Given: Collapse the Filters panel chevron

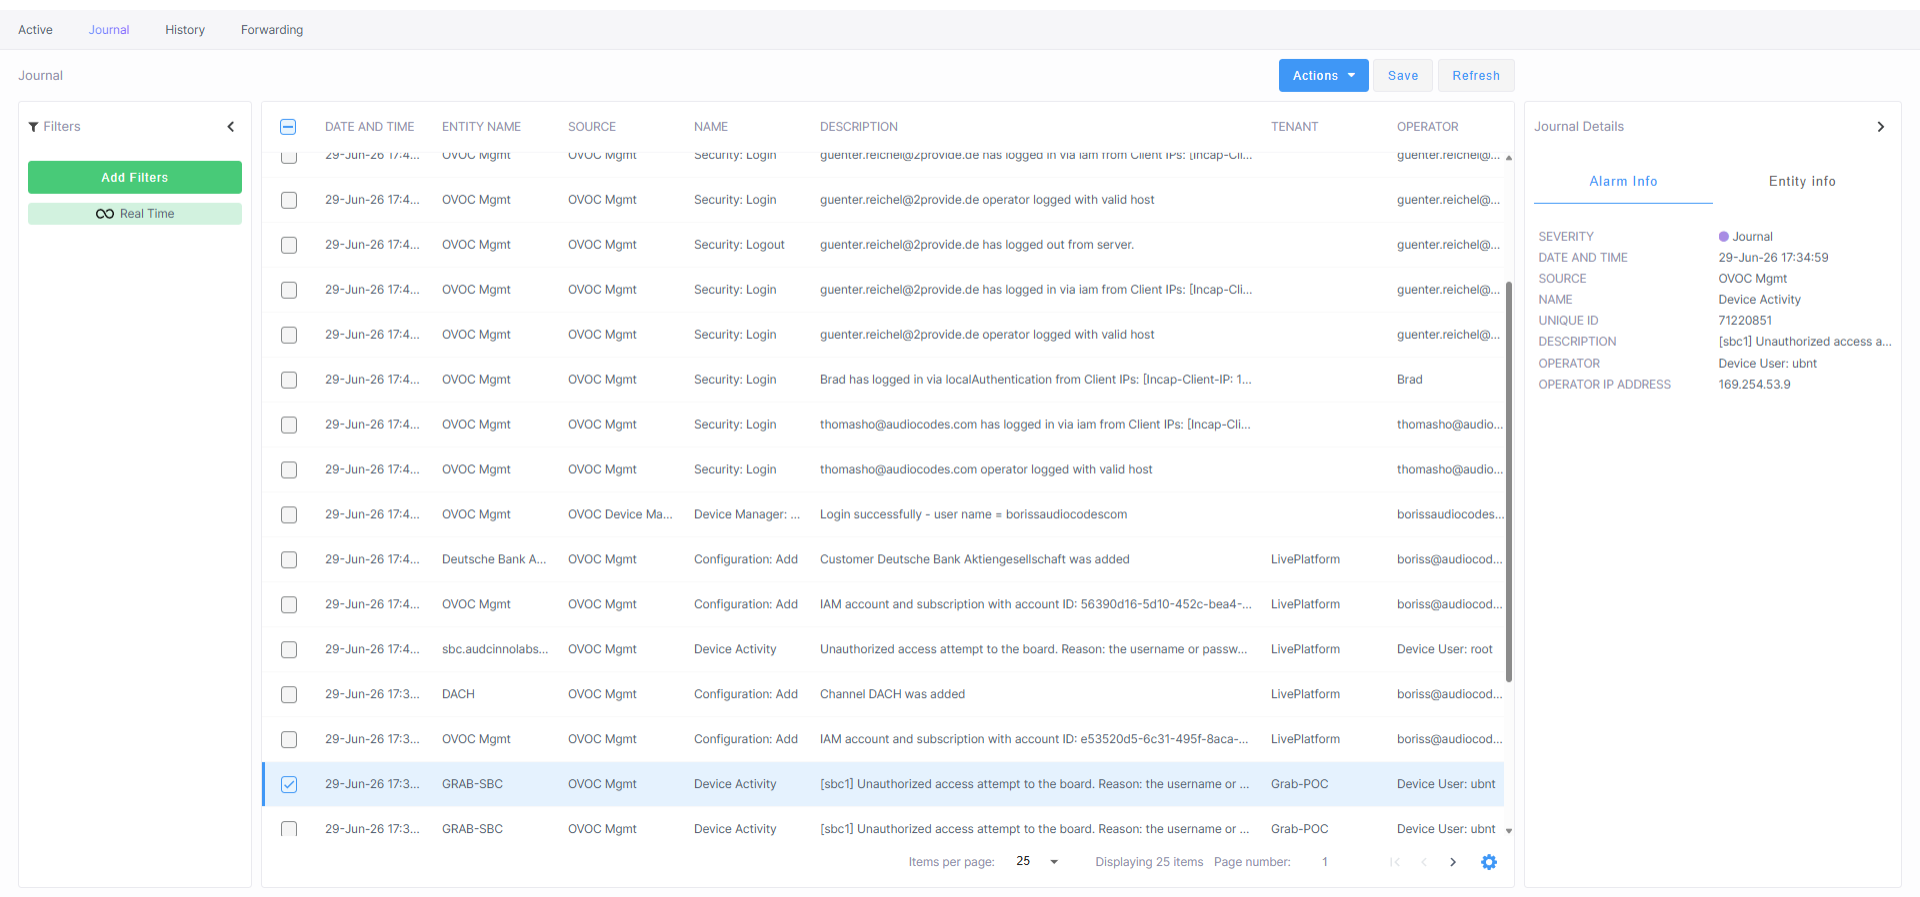Looking at the screenshot, I should tap(231, 127).
